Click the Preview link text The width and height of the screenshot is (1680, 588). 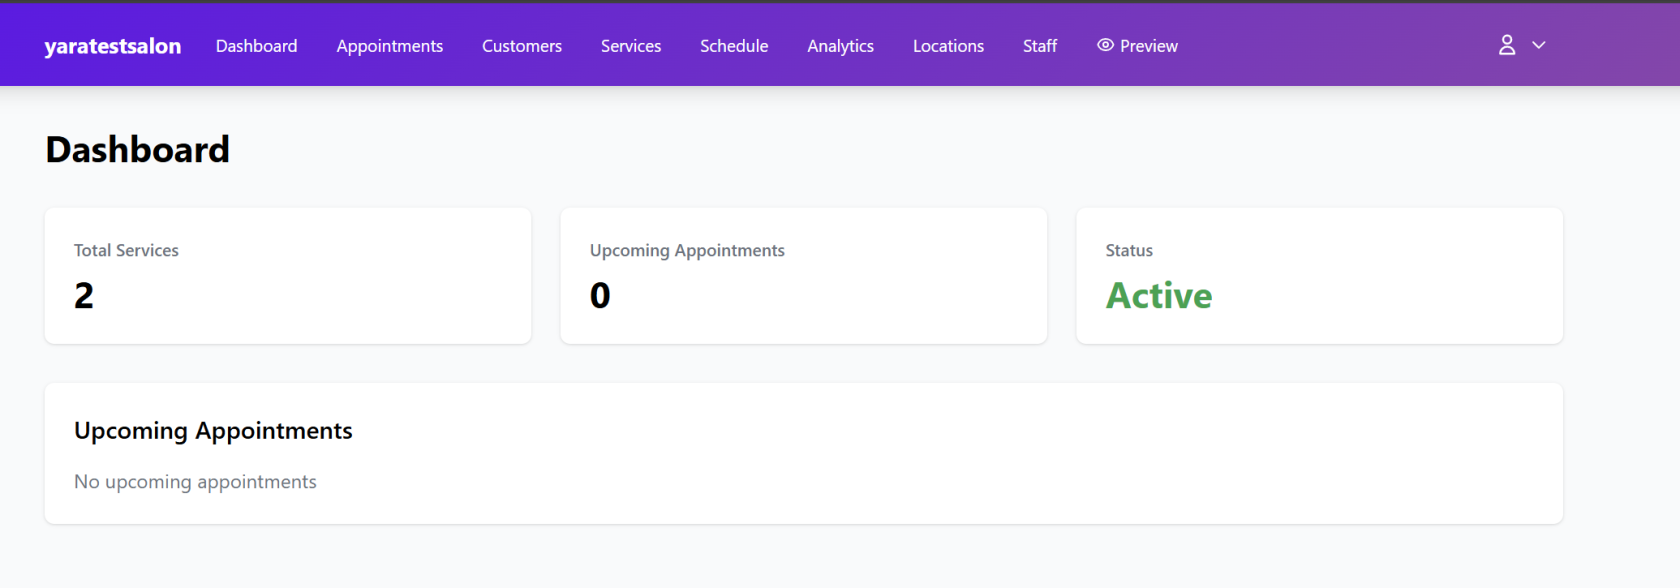click(1148, 46)
